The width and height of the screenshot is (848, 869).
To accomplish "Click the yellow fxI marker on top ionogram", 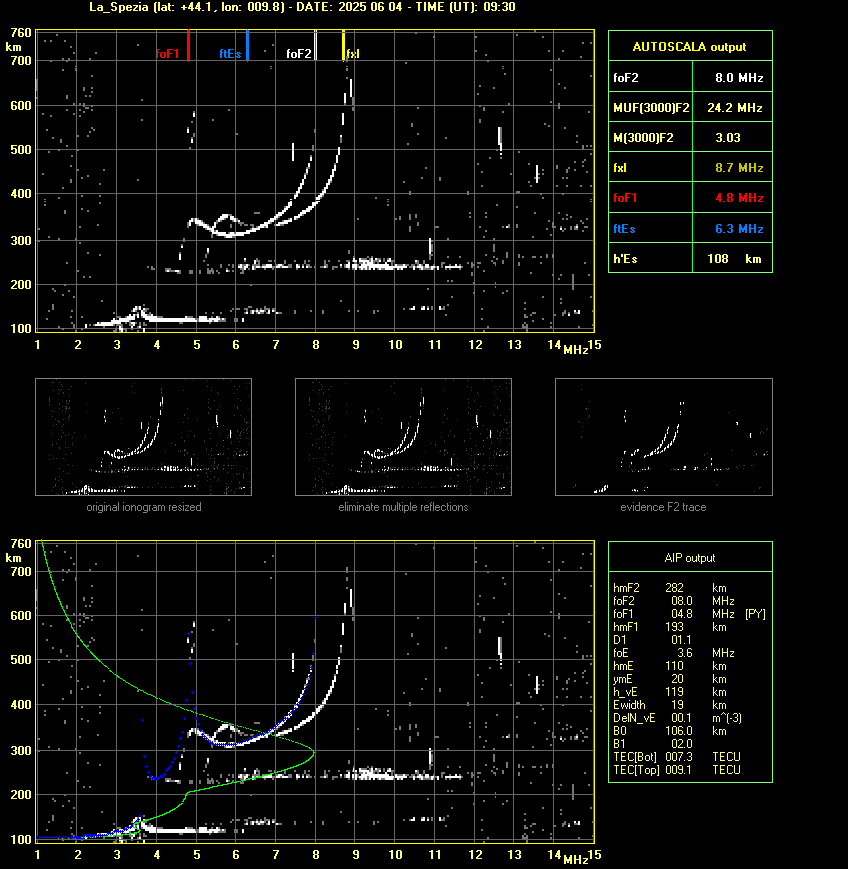I will (343, 45).
